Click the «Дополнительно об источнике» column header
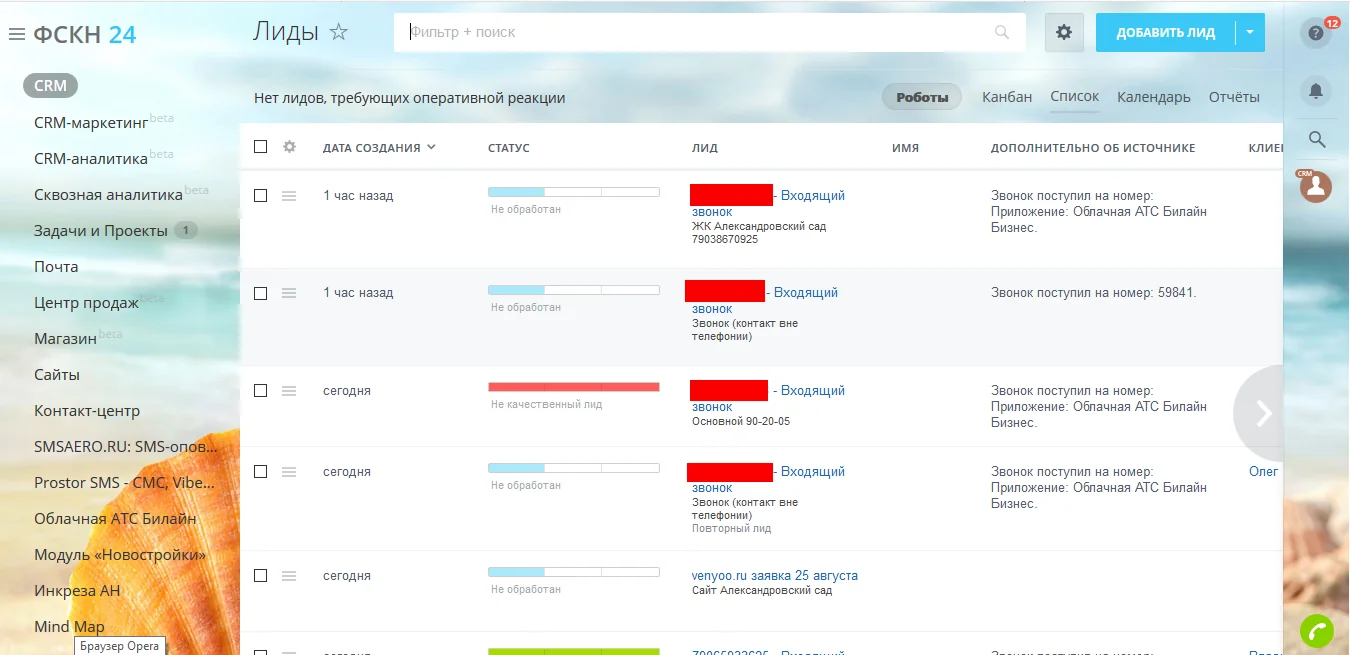 pos(1093,147)
